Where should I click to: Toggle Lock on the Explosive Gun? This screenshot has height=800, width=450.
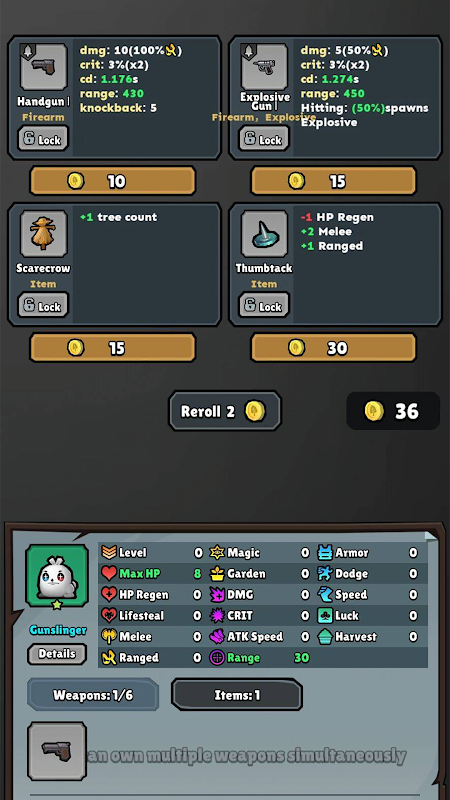pyautogui.click(x=264, y=138)
